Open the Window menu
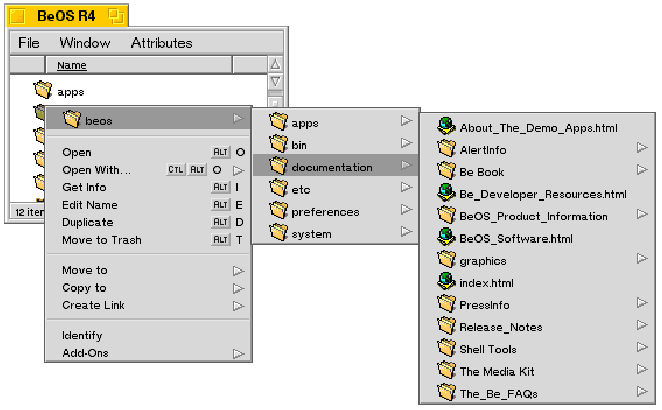The image size is (662, 410). (84, 43)
